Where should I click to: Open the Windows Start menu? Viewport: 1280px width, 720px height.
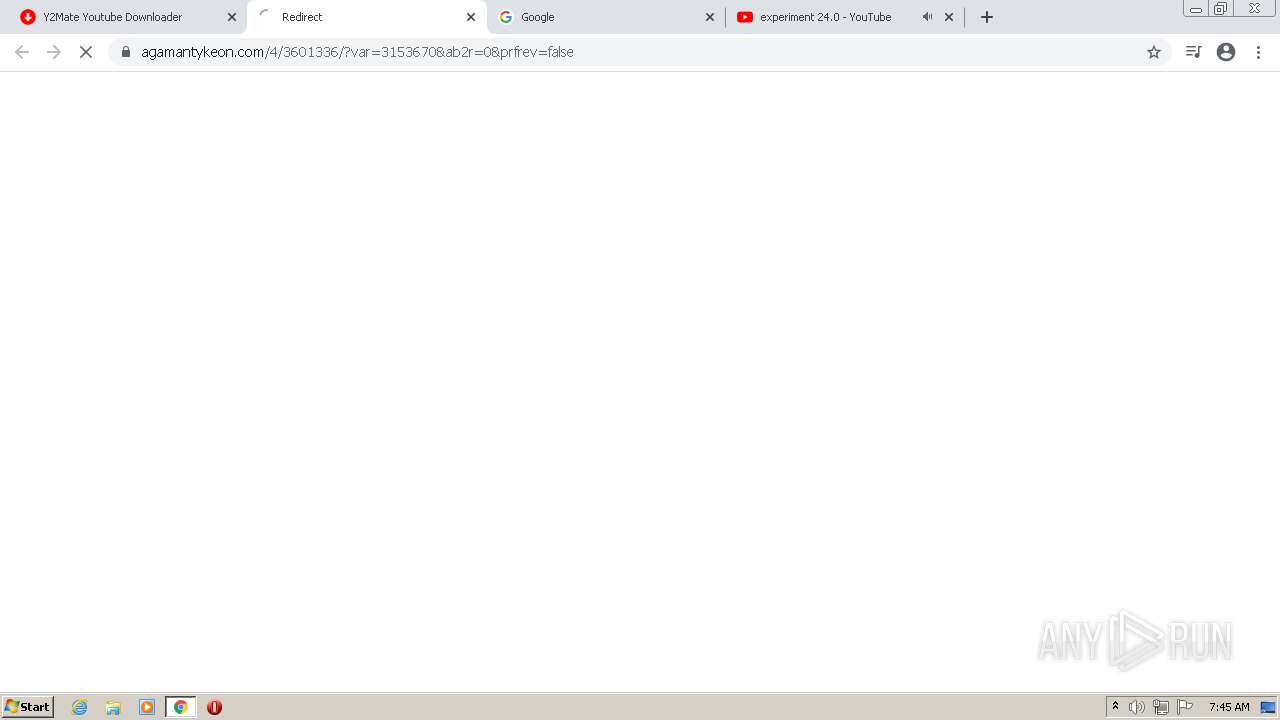pyautogui.click(x=28, y=707)
